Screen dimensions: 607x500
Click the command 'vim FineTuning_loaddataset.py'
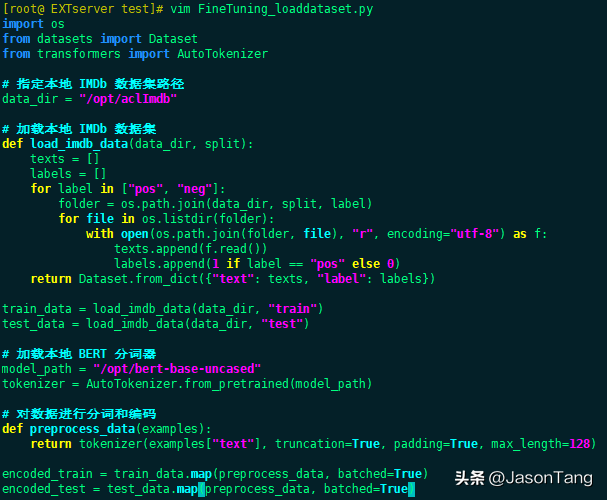(x=272, y=9)
